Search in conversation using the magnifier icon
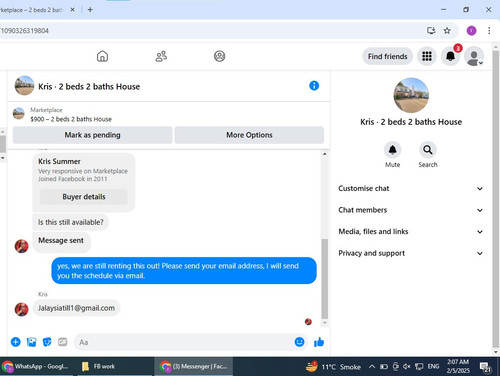500x376 pixels. pyautogui.click(x=428, y=150)
